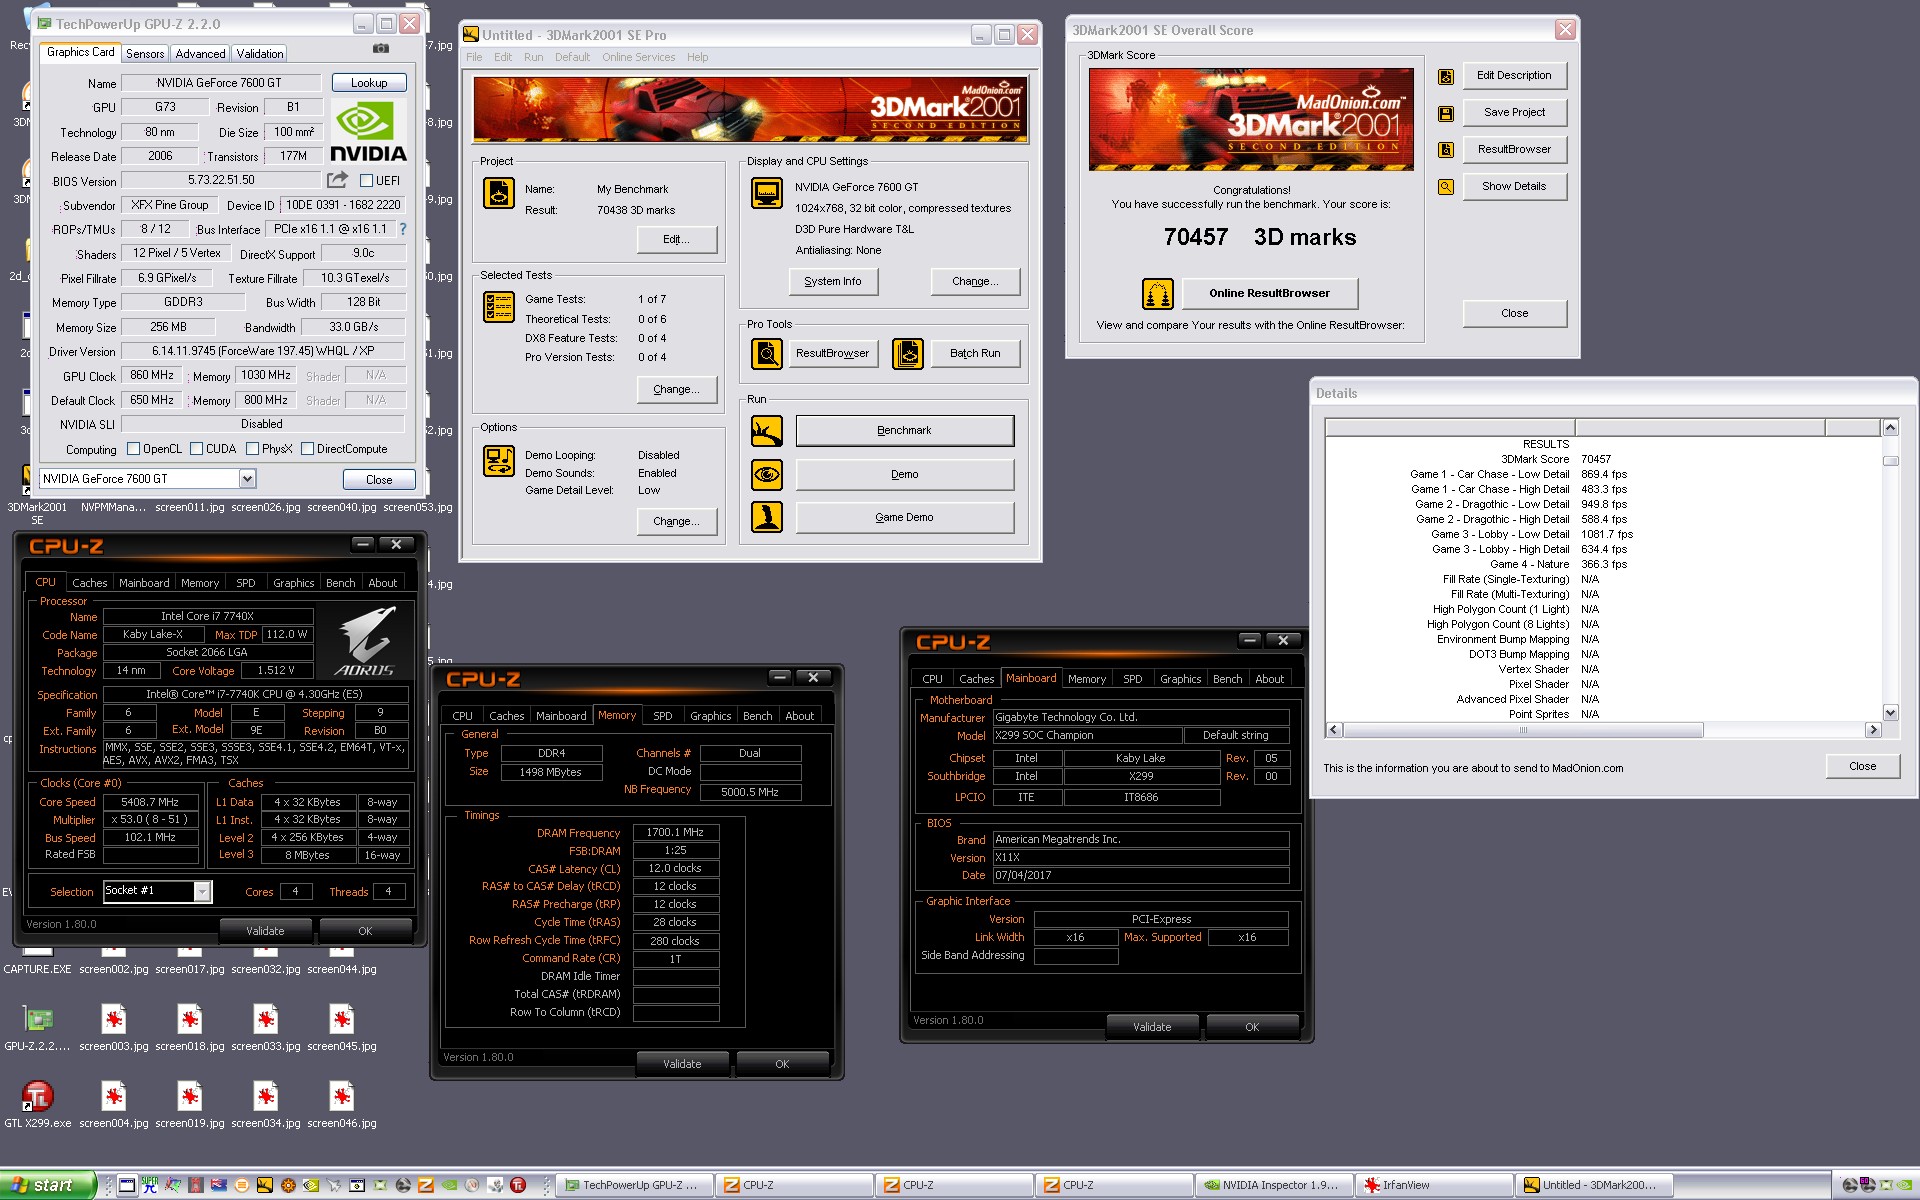Open NVIDIA Inspector from the taskbar
The image size is (1920, 1200).
(x=1272, y=1185)
